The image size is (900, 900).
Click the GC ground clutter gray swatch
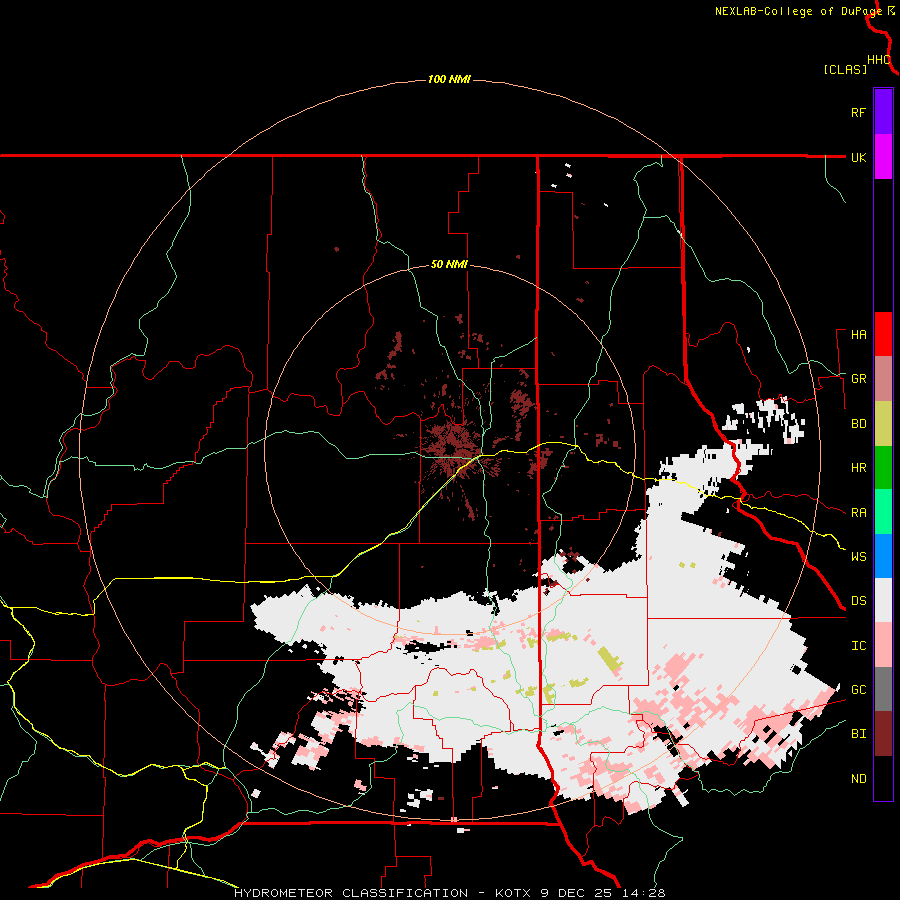pyautogui.click(x=883, y=689)
